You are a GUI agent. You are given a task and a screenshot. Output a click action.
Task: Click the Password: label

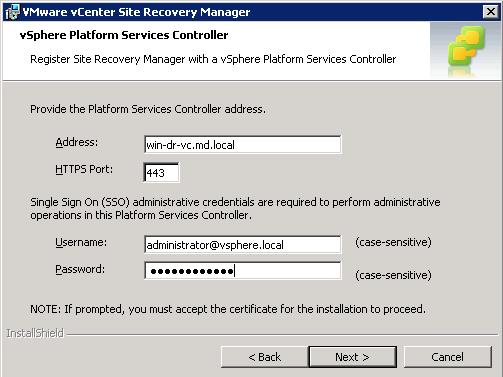coord(80,269)
